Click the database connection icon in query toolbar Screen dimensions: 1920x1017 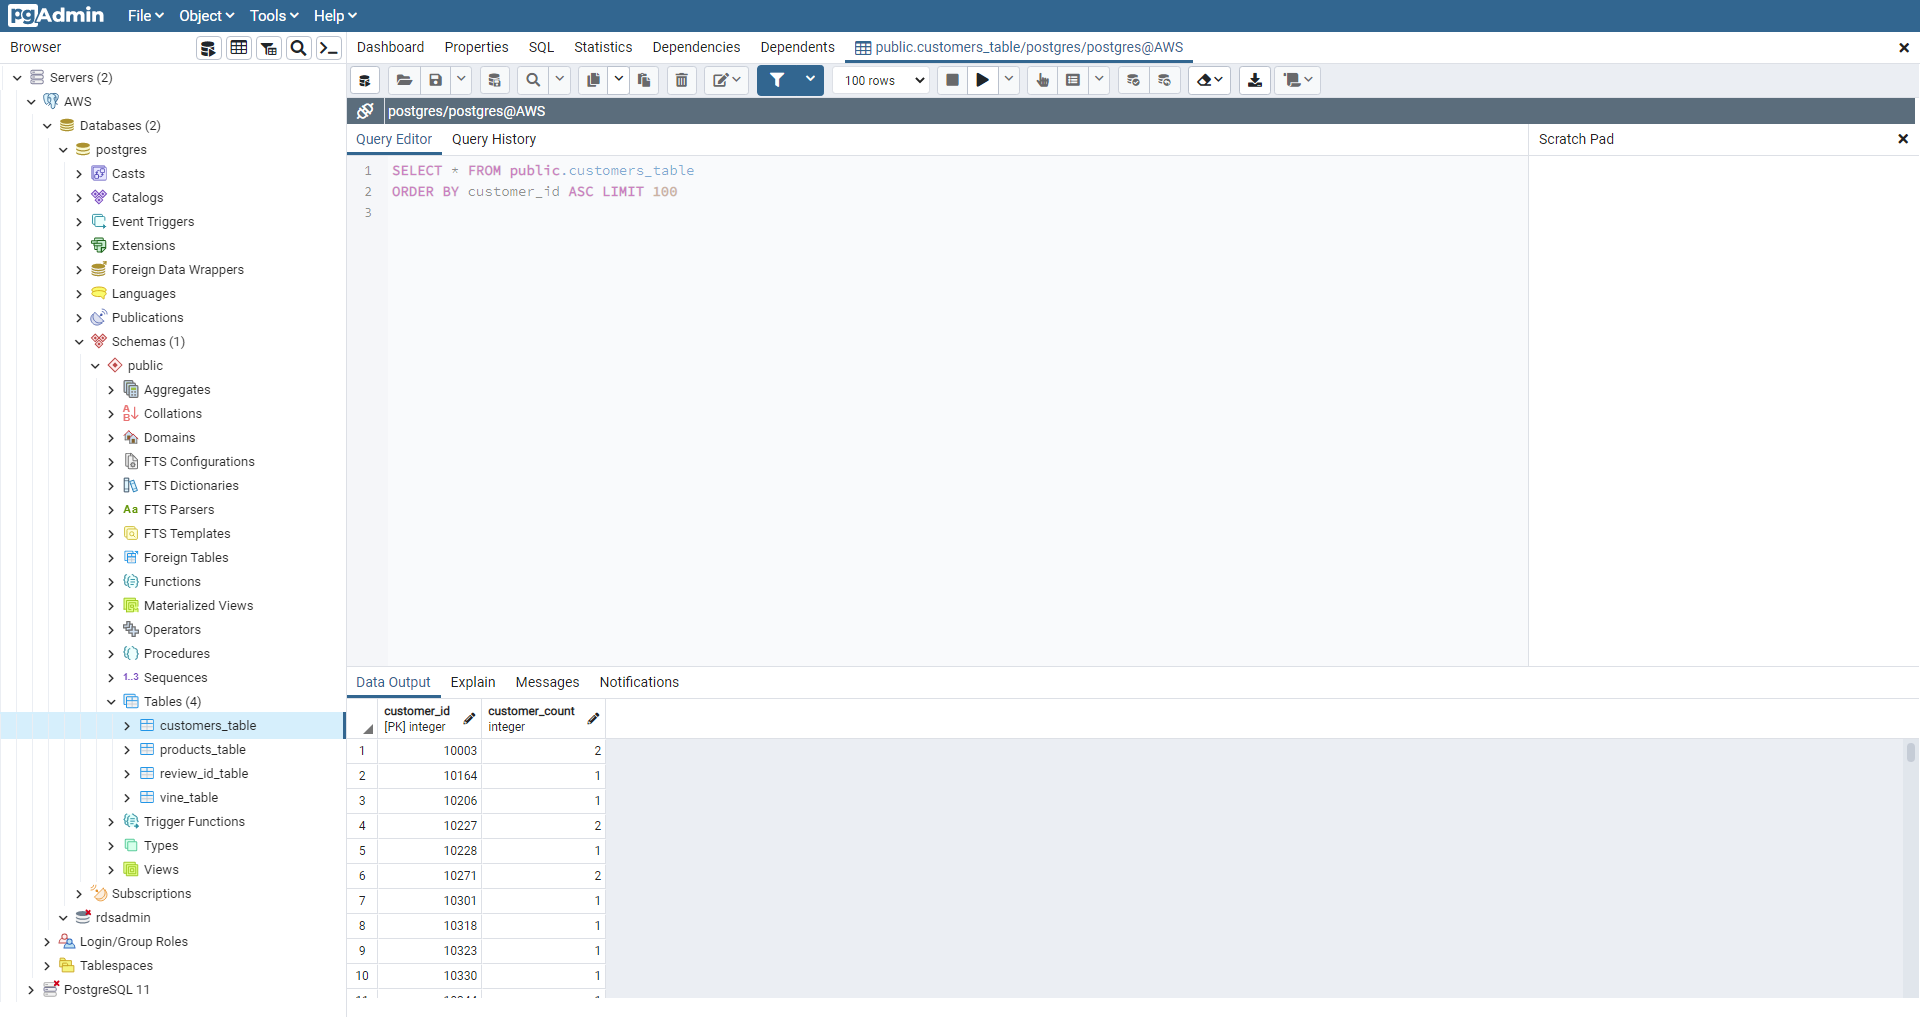tap(365, 80)
